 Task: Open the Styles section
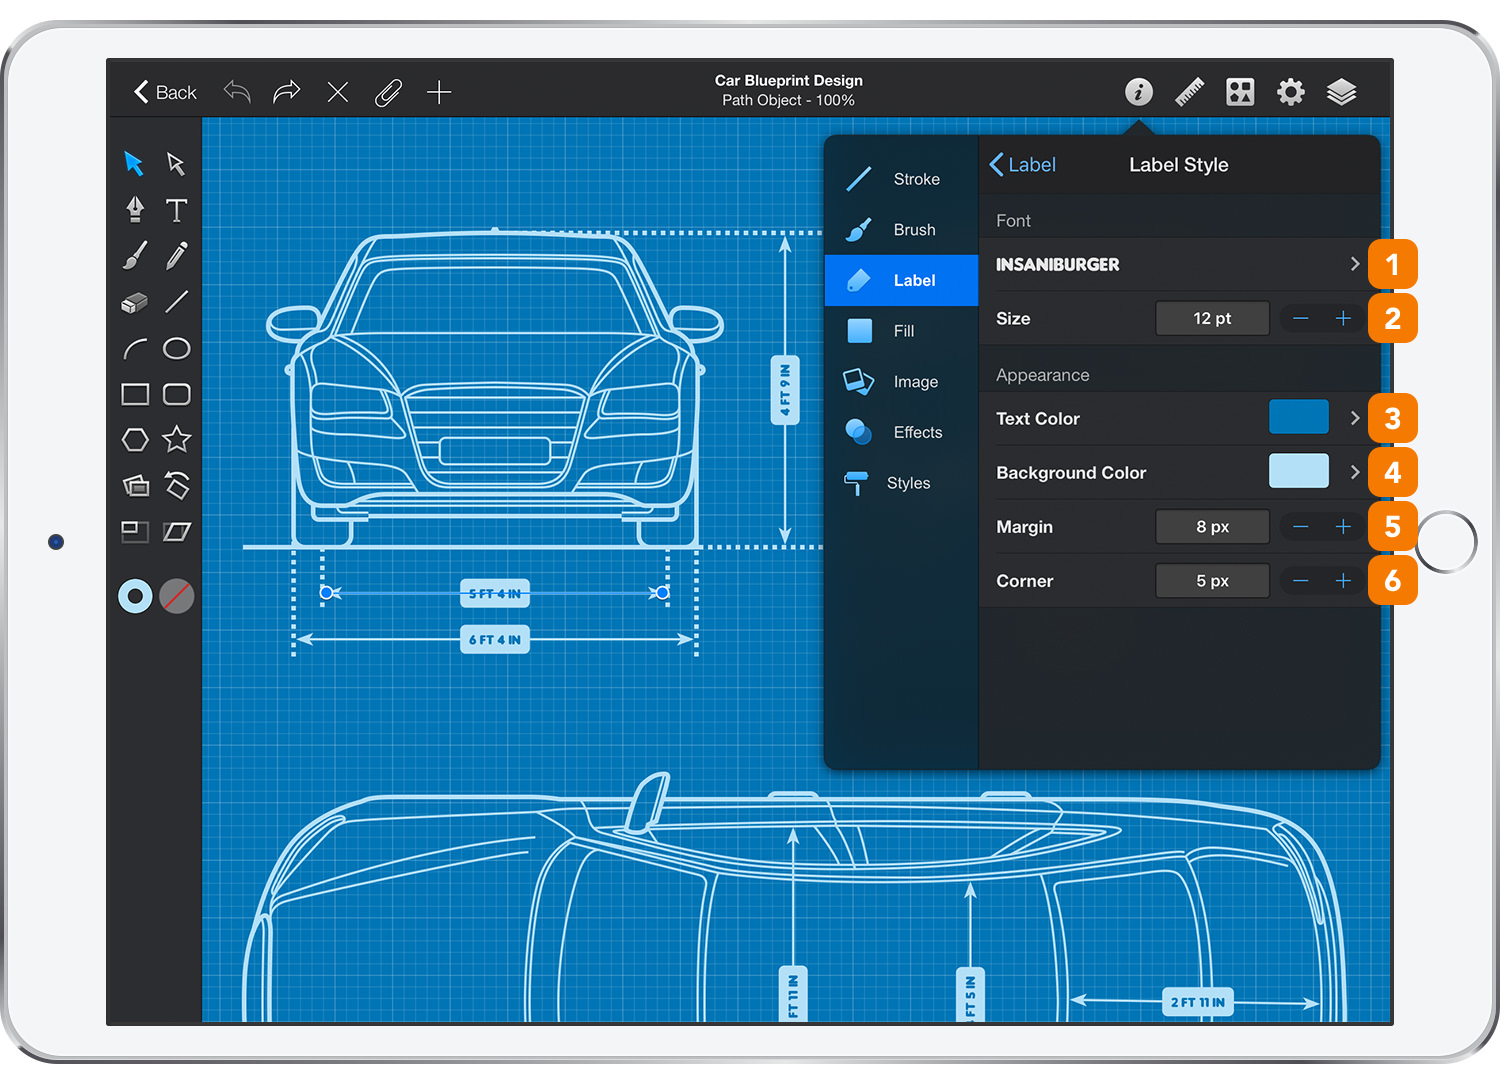pos(901,483)
